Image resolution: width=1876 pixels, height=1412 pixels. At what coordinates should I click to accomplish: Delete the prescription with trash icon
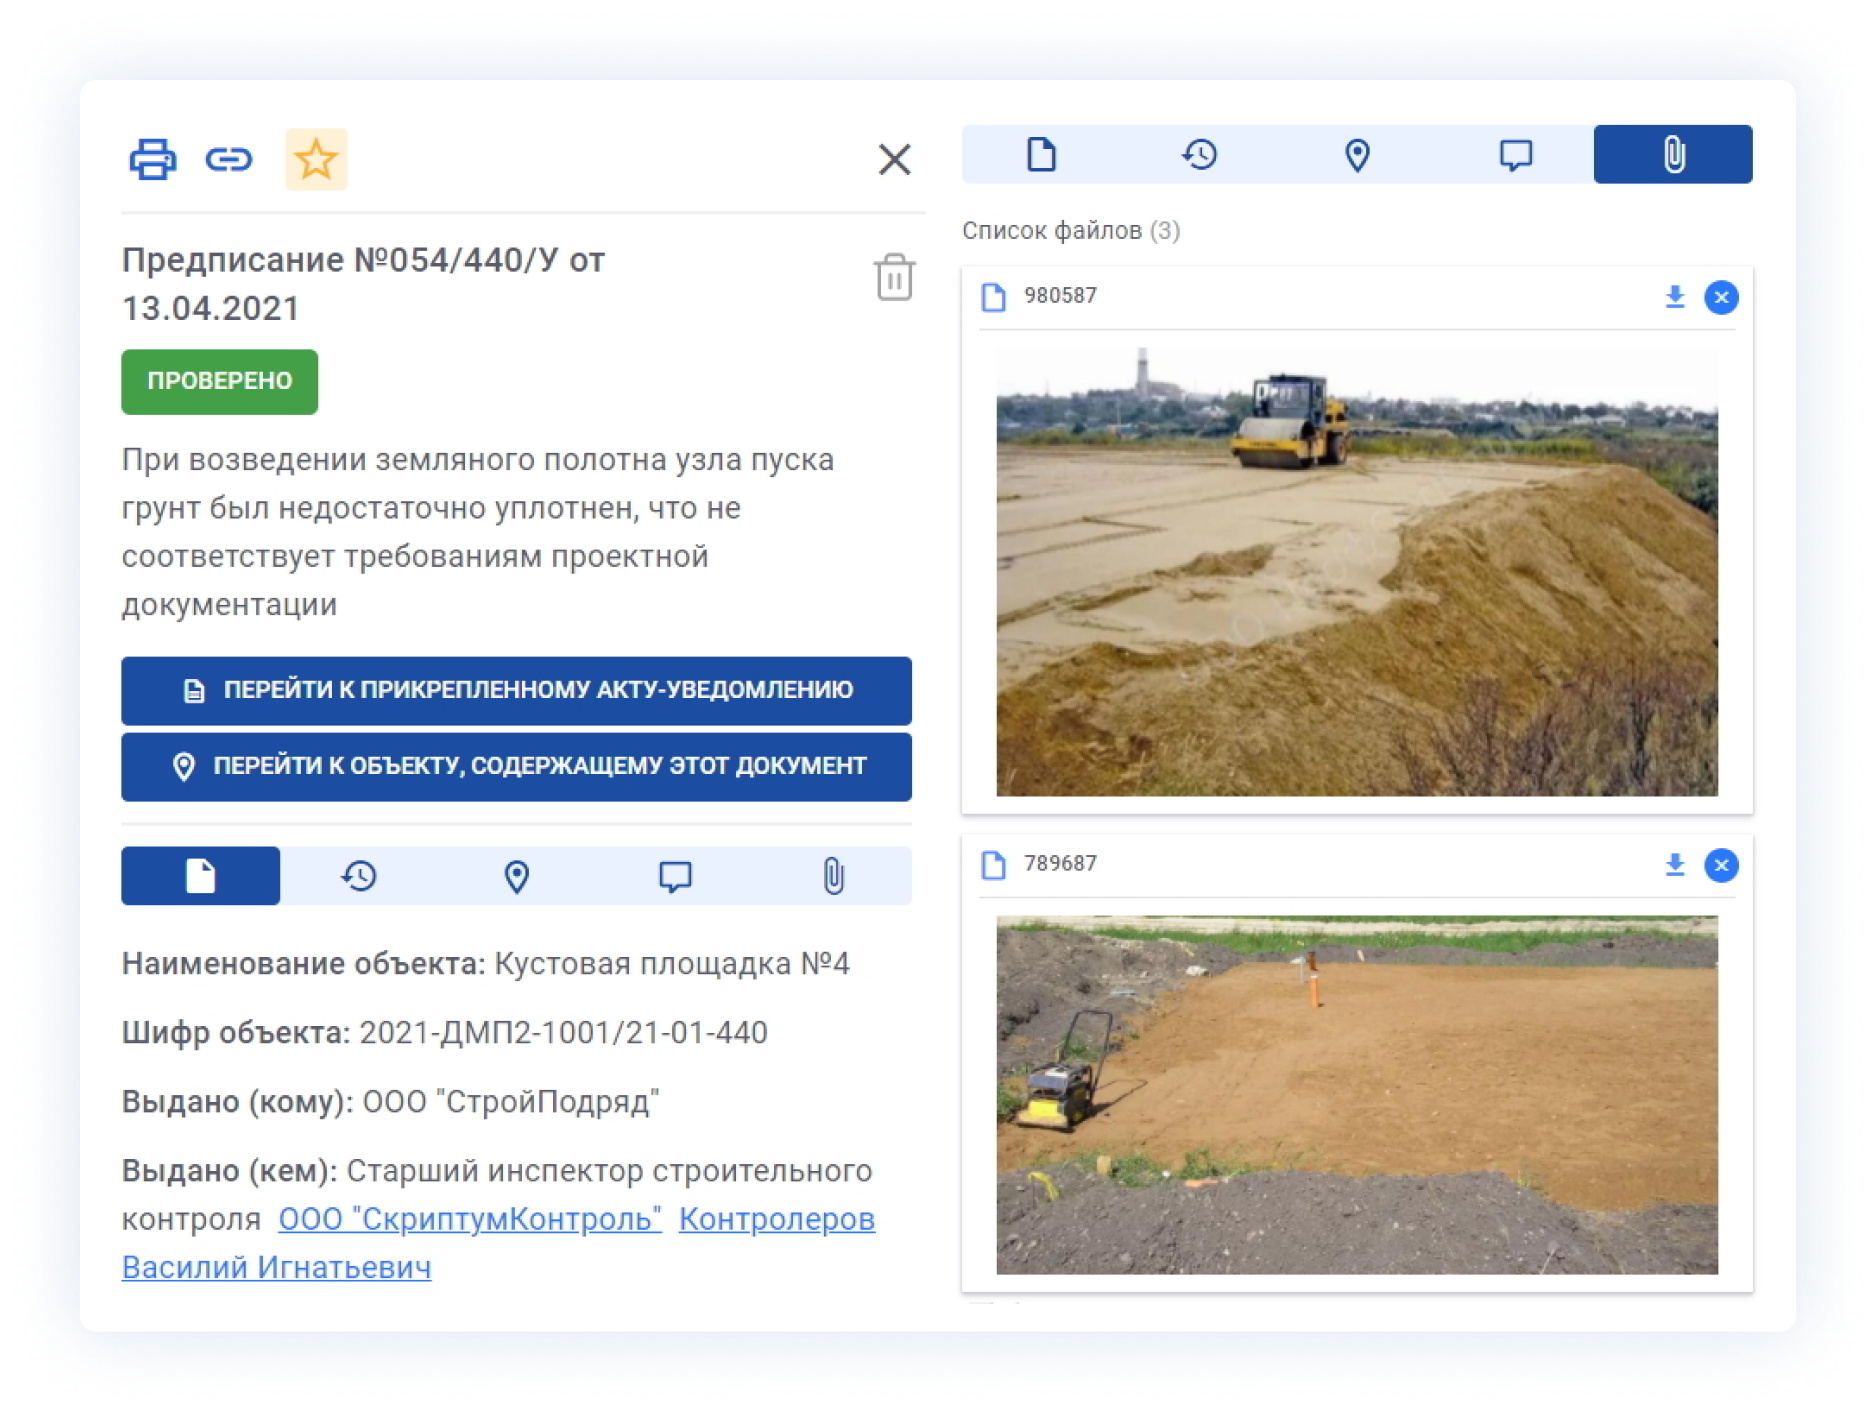click(x=894, y=277)
